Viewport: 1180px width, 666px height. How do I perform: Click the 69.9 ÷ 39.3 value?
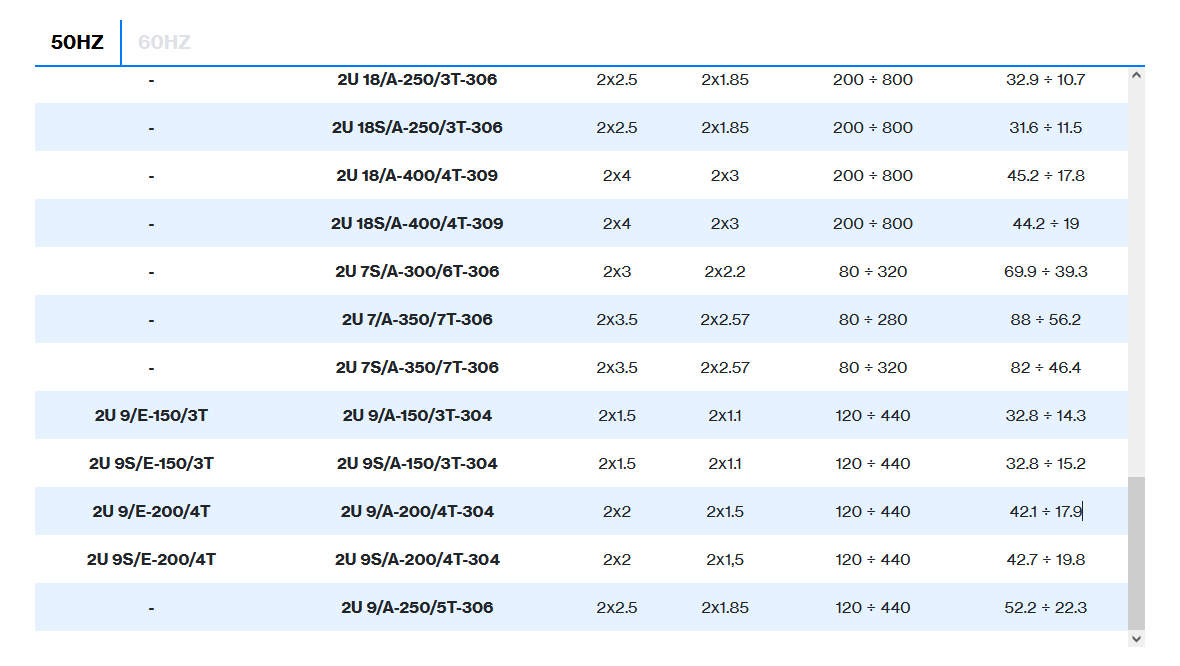[1046, 272]
